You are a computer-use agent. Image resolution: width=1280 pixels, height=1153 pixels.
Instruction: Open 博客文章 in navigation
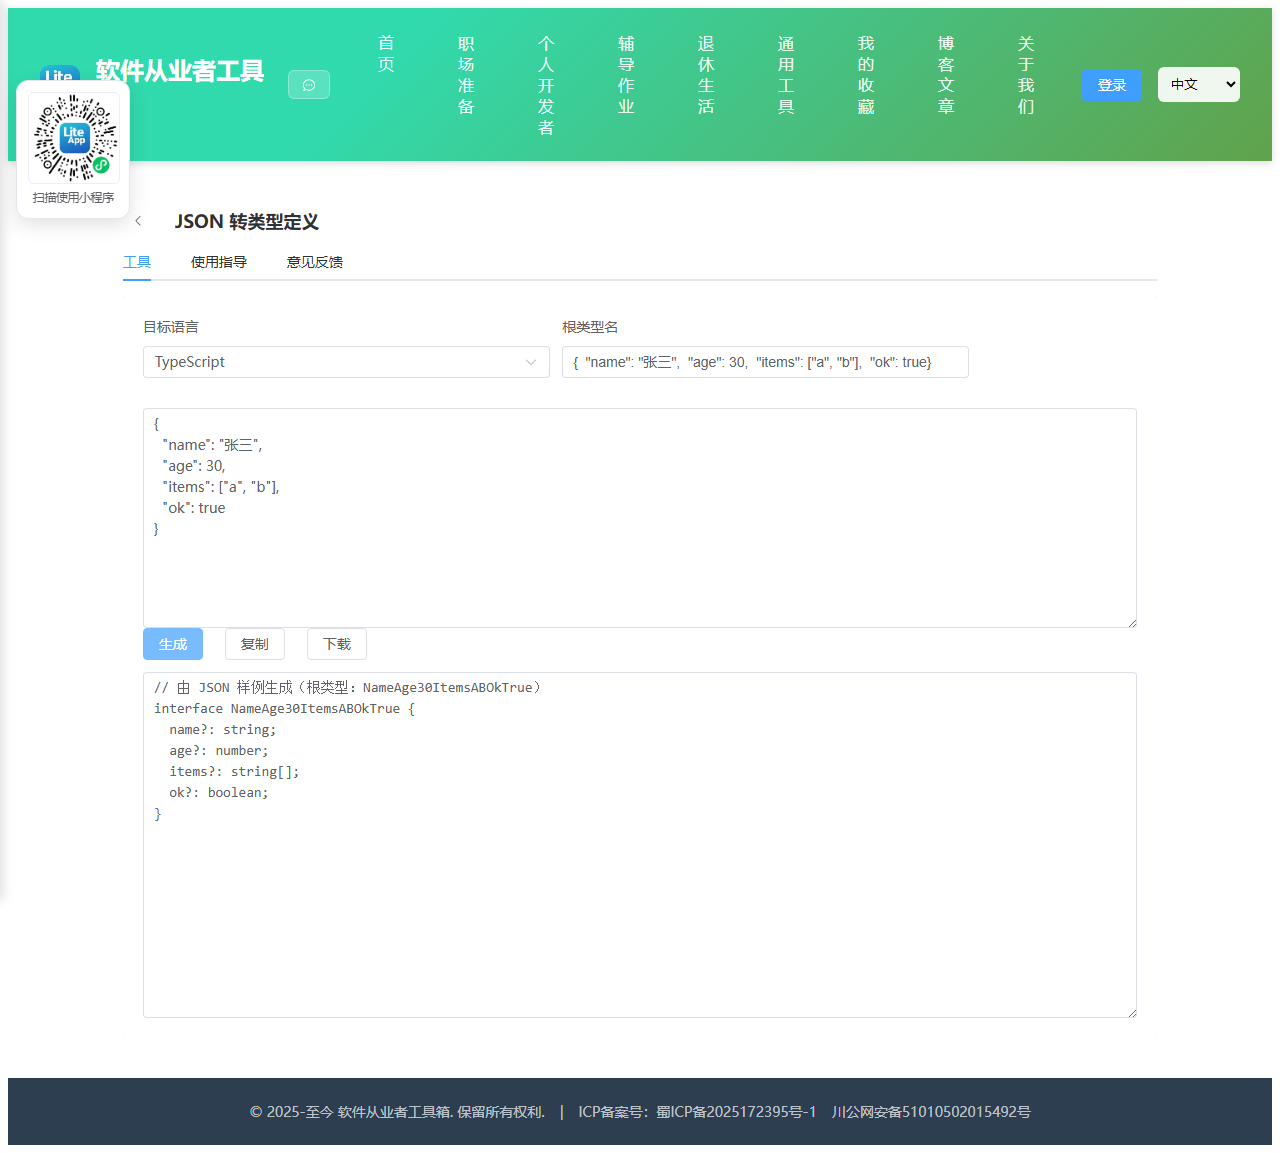pos(946,75)
